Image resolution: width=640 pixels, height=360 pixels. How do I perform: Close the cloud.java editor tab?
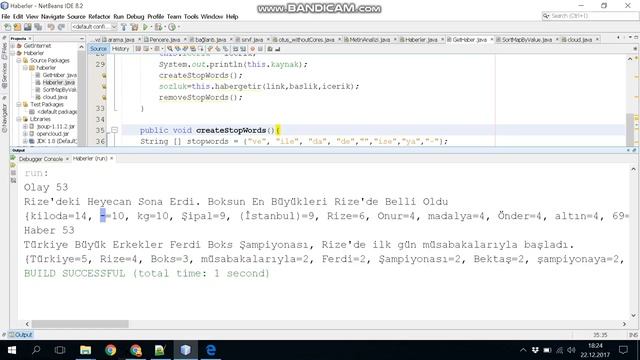tap(597, 40)
